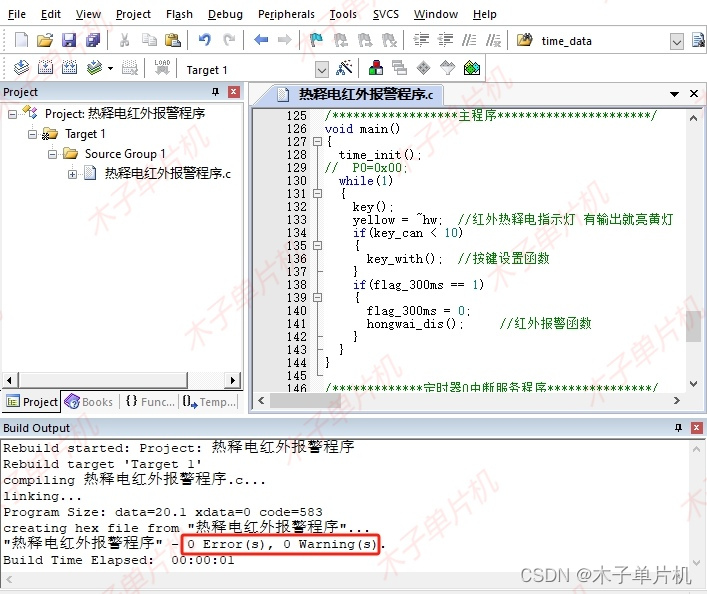Switch to the Templates tab
Image resolution: width=707 pixels, height=594 pixels.
coord(209,401)
